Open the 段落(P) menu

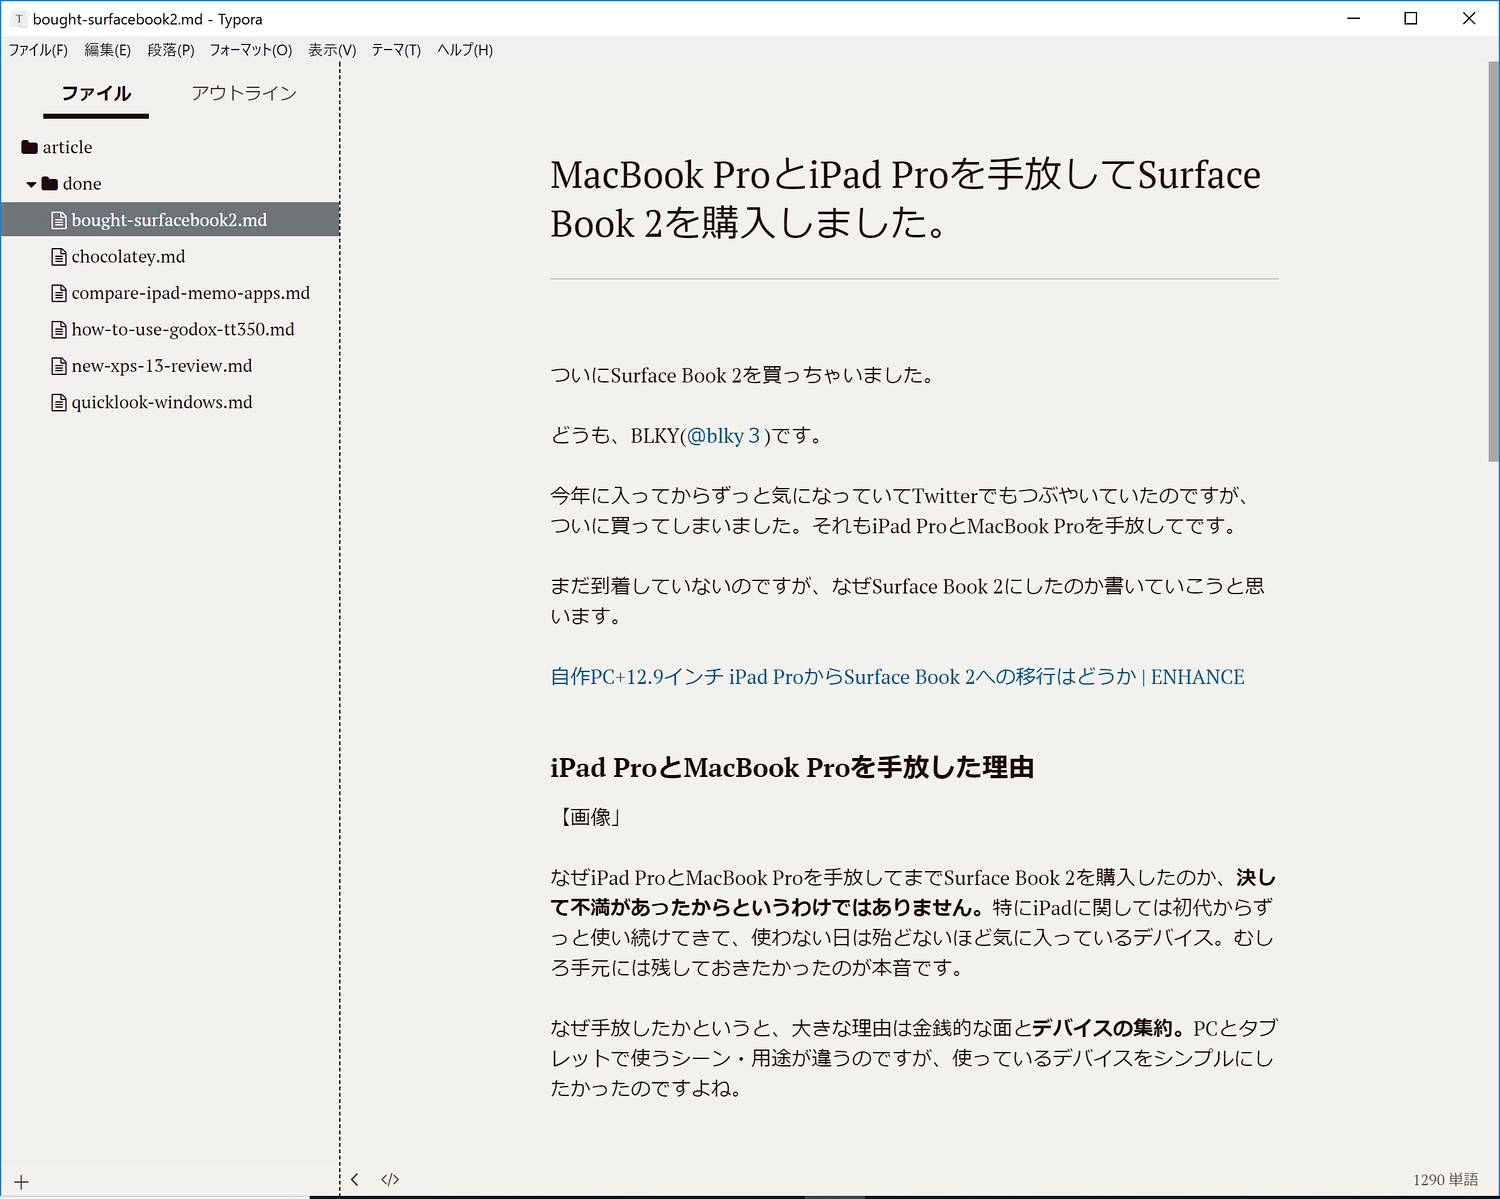pyautogui.click(x=170, y=50)
